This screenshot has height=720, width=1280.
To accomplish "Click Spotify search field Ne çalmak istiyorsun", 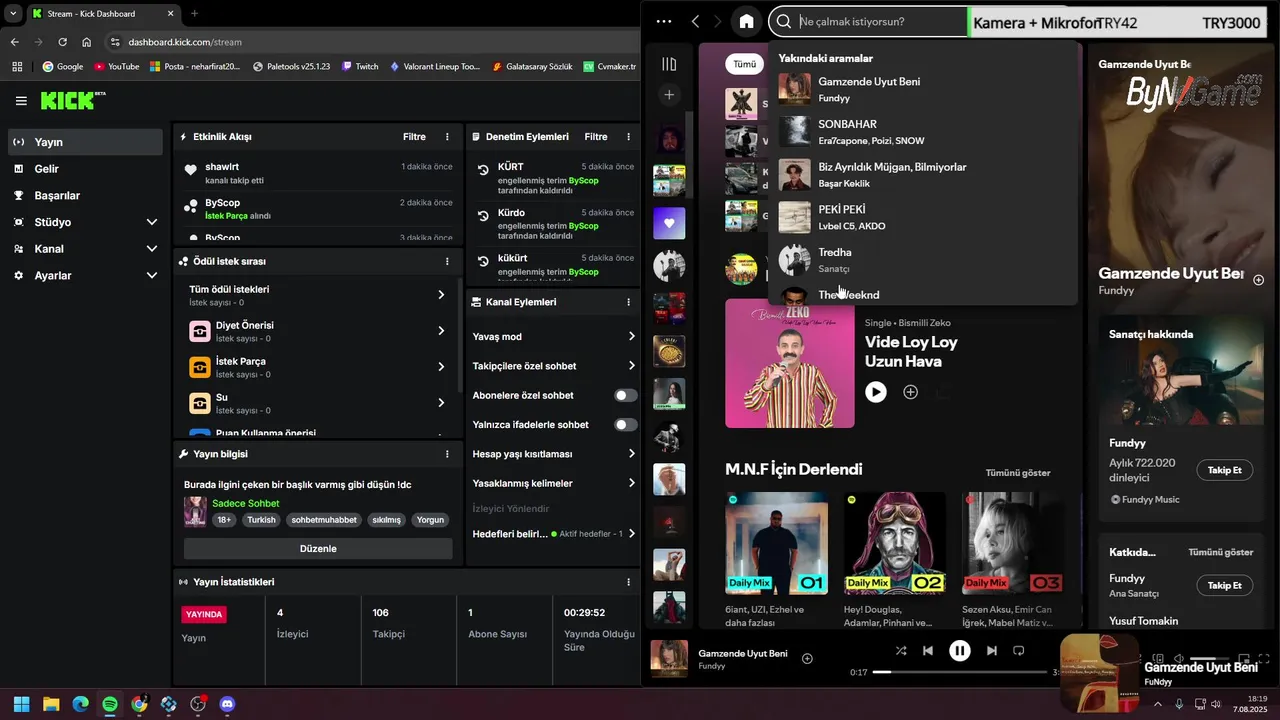I will tap(866, 22).
